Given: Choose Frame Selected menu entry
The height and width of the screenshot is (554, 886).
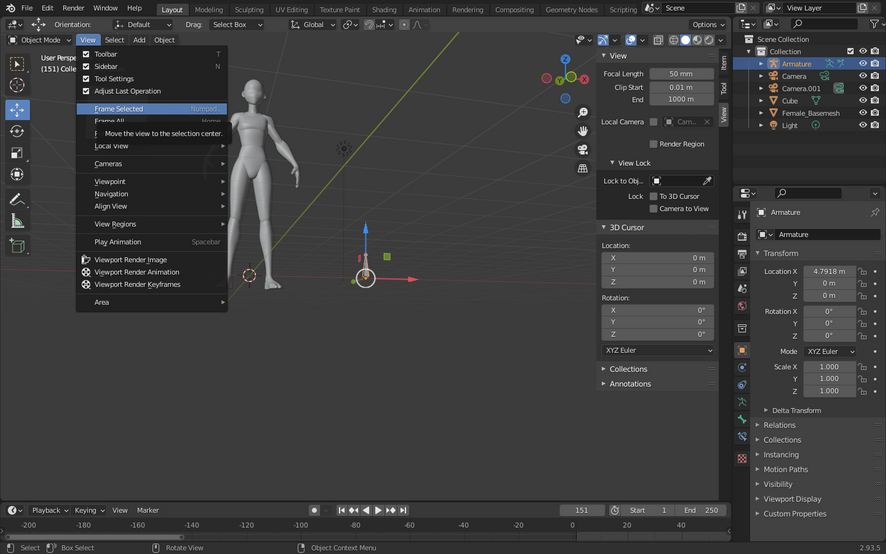Looking at the screenshot, I should click(152, 109).
